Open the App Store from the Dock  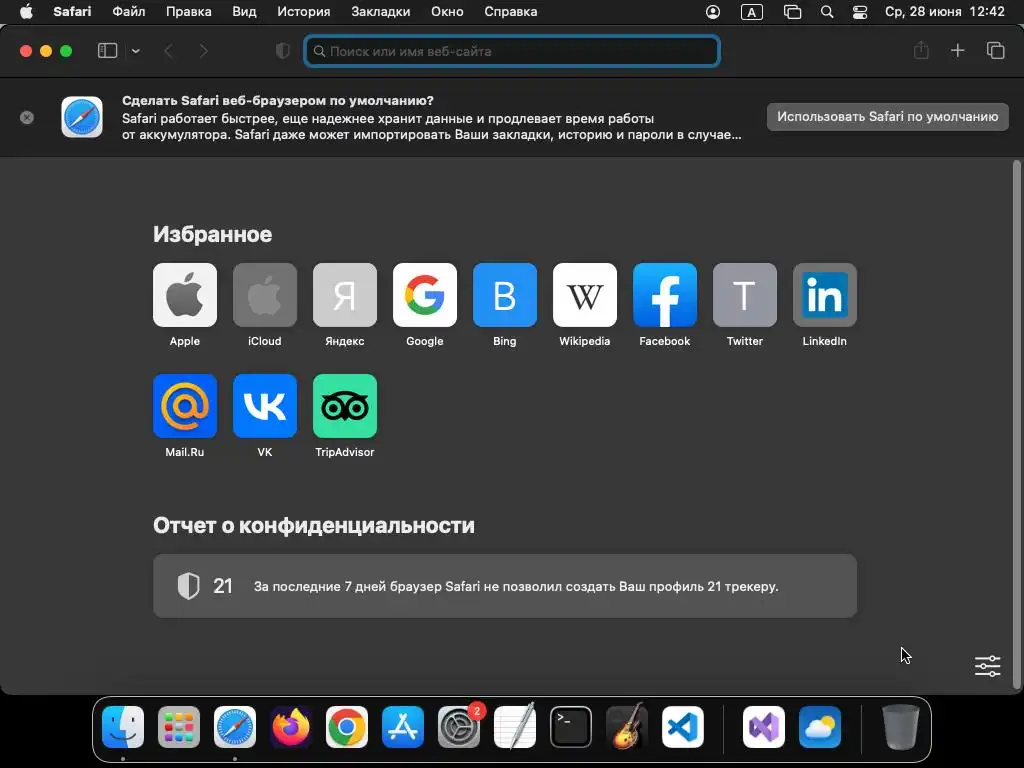coord(403,727)
